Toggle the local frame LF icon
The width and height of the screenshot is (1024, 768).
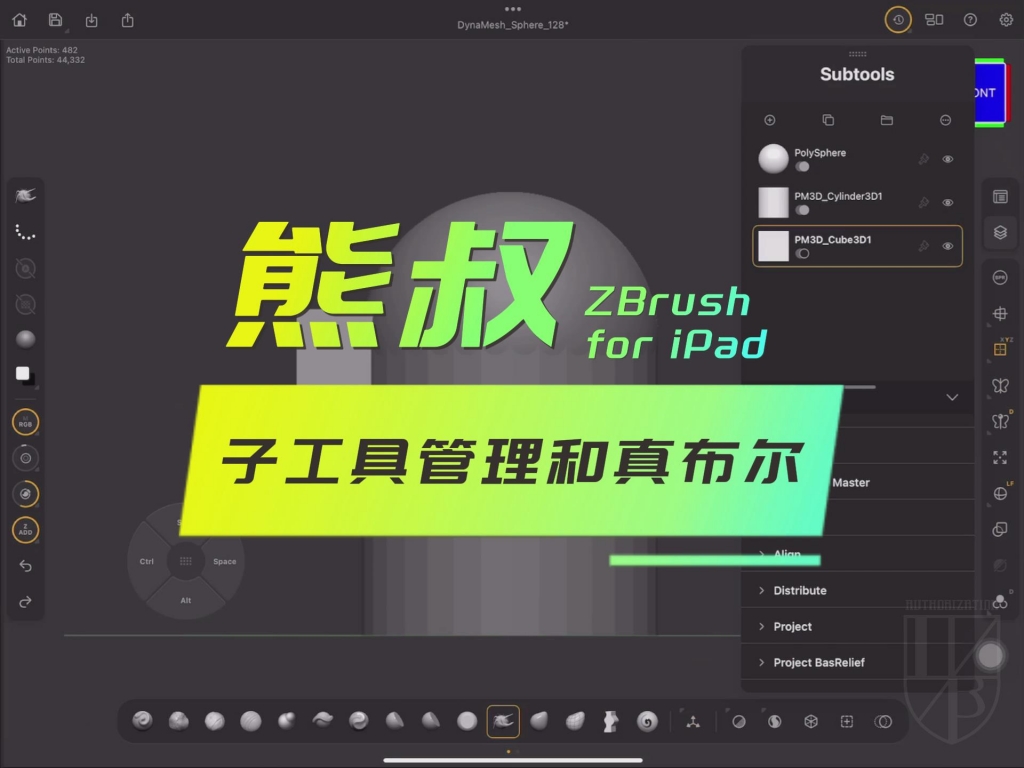(x=1000, y=493)
